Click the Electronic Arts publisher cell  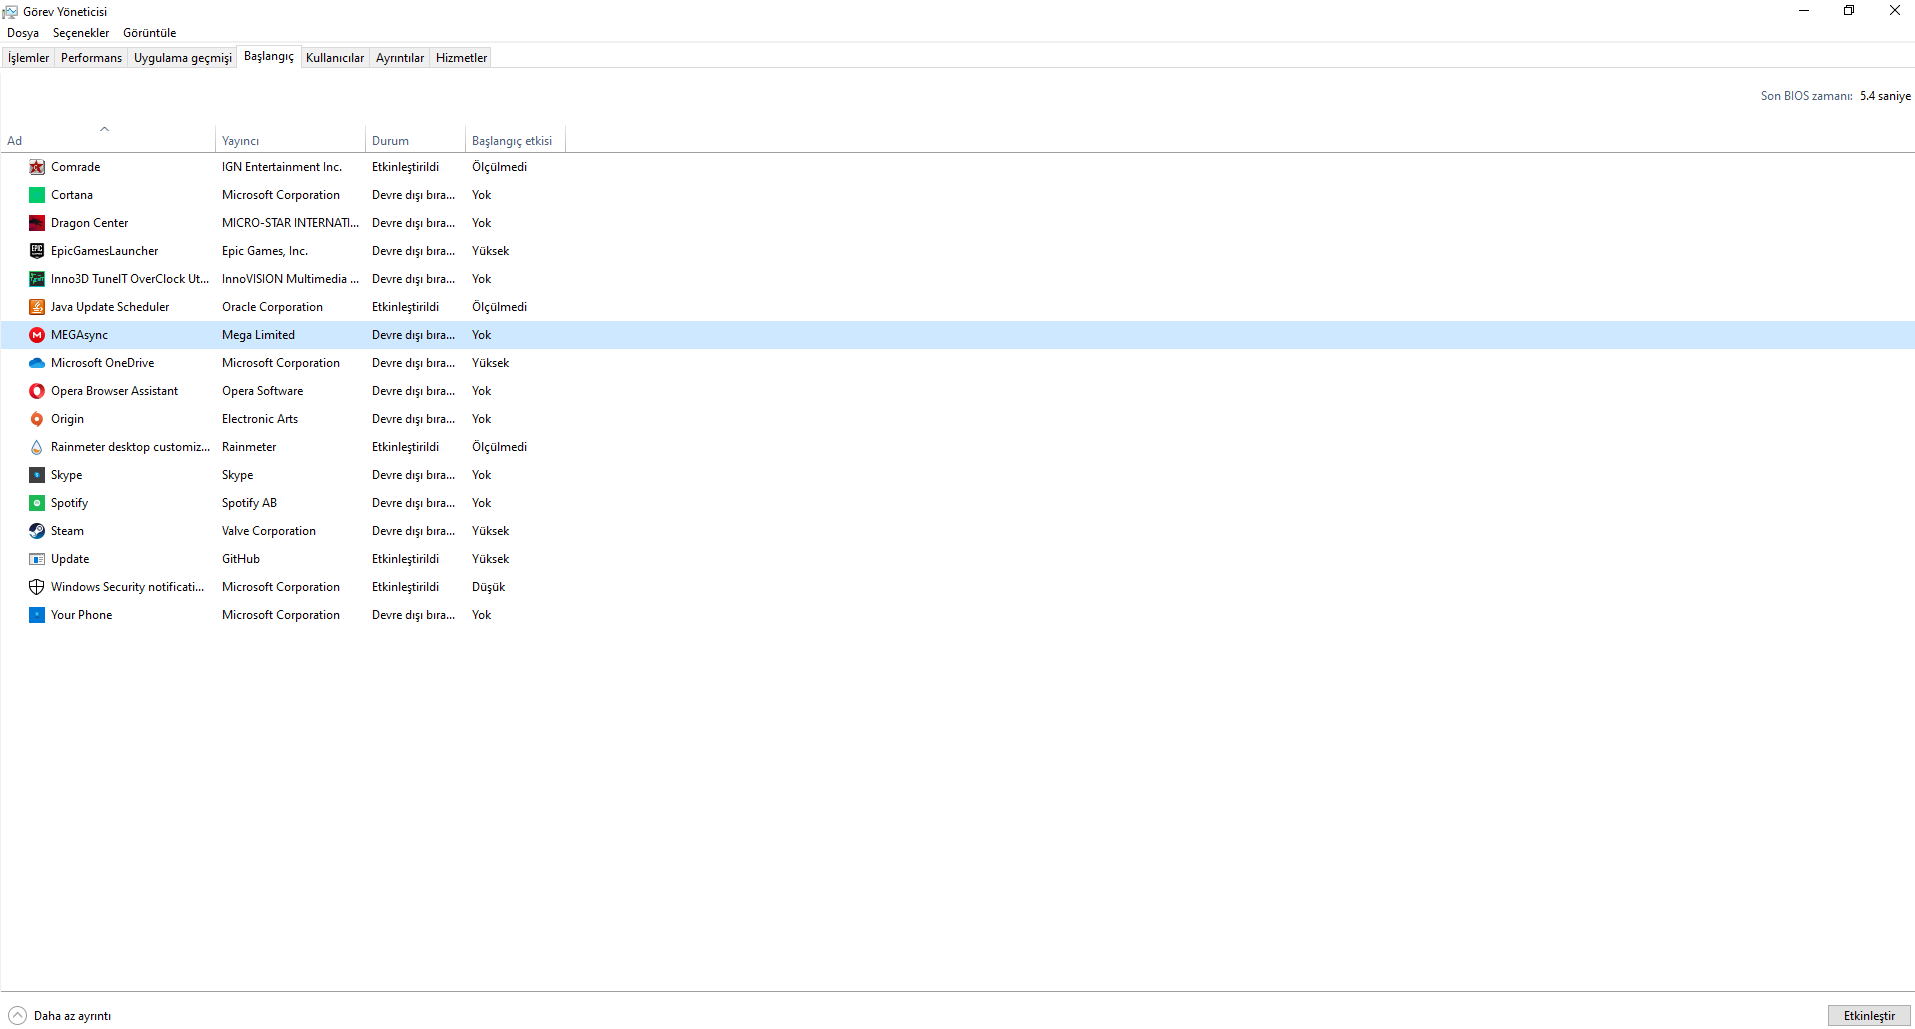click(260, 419)
